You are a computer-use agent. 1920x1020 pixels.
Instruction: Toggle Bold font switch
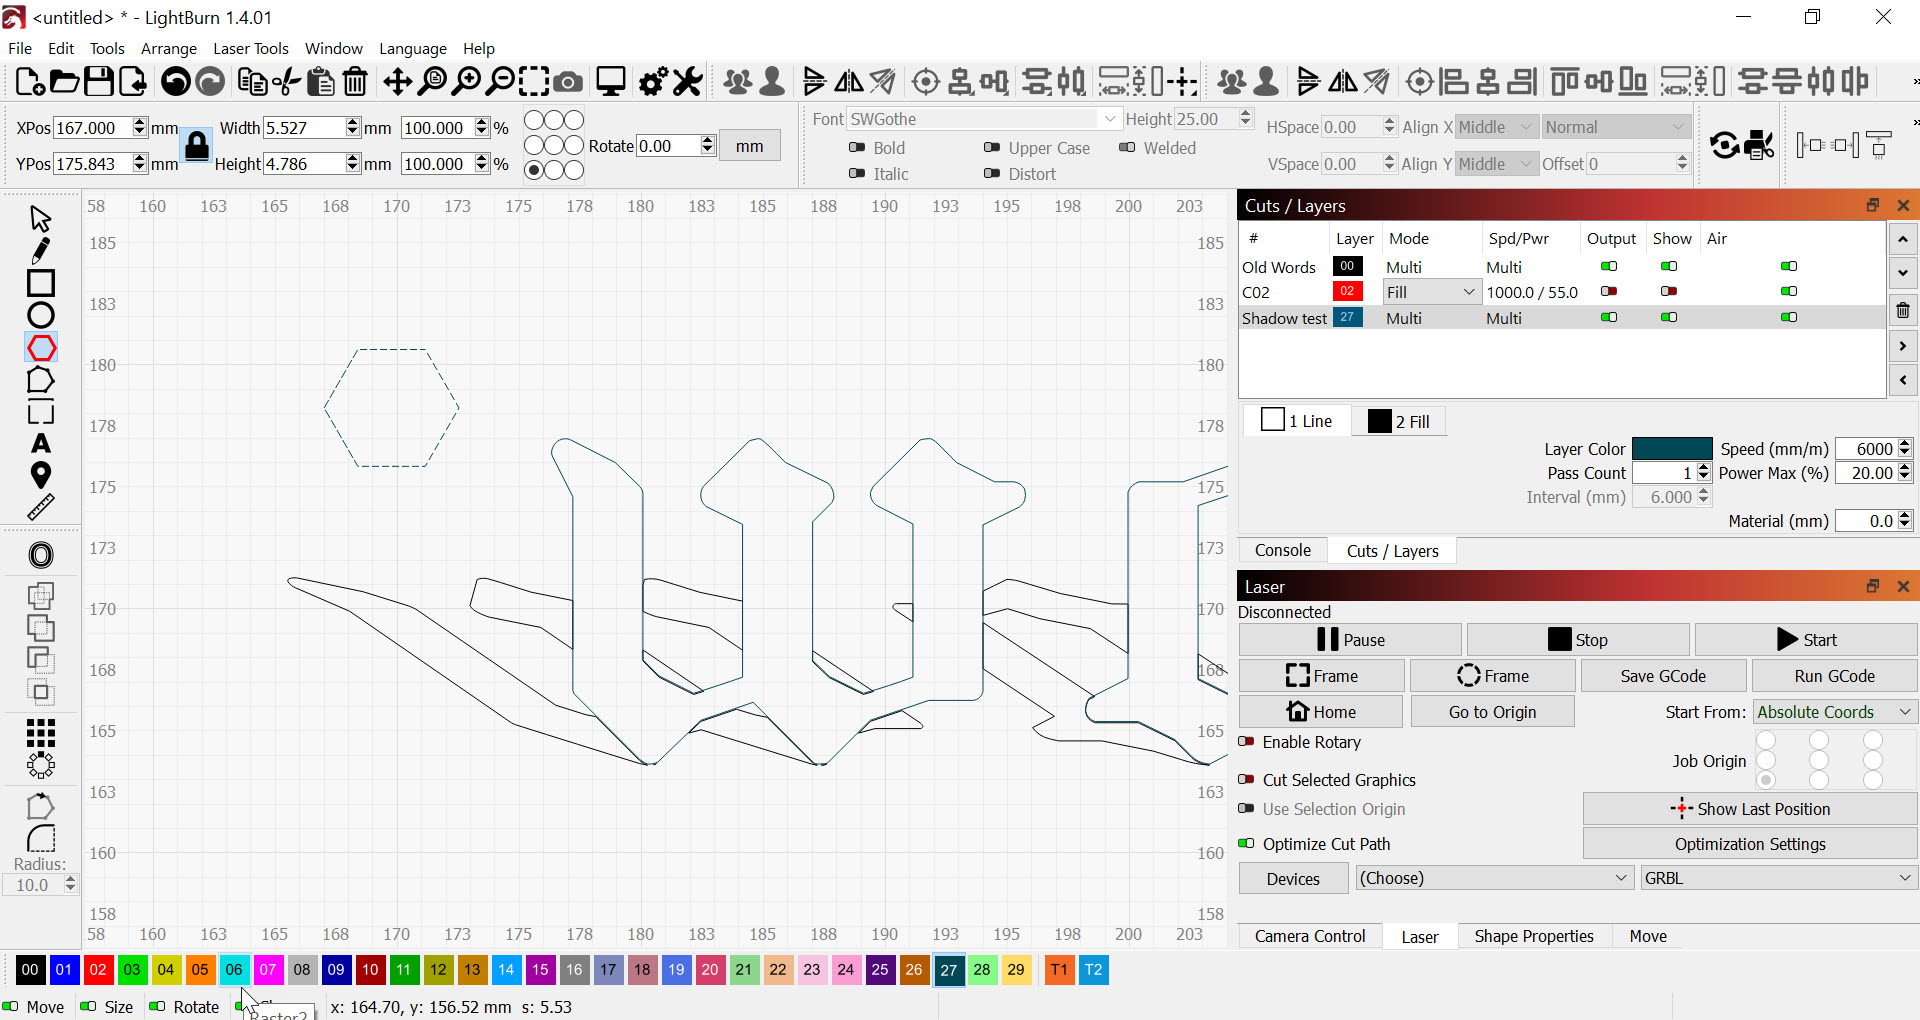click(857, 147)
